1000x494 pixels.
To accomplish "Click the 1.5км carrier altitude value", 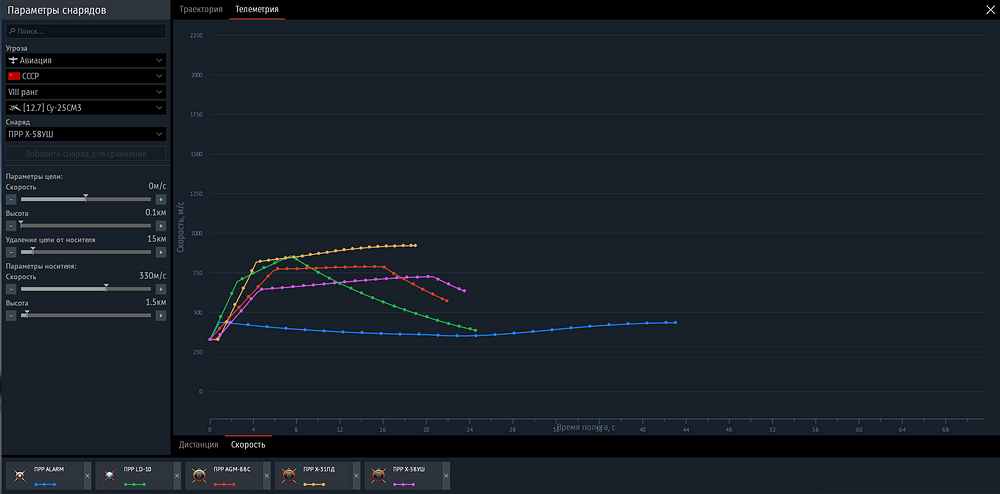I will (x=156, y=303).
